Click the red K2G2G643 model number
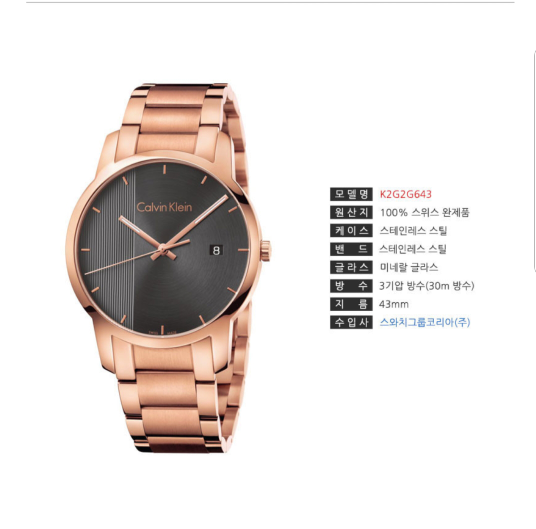The image size is (536, 529). click(x=406, y=194)
